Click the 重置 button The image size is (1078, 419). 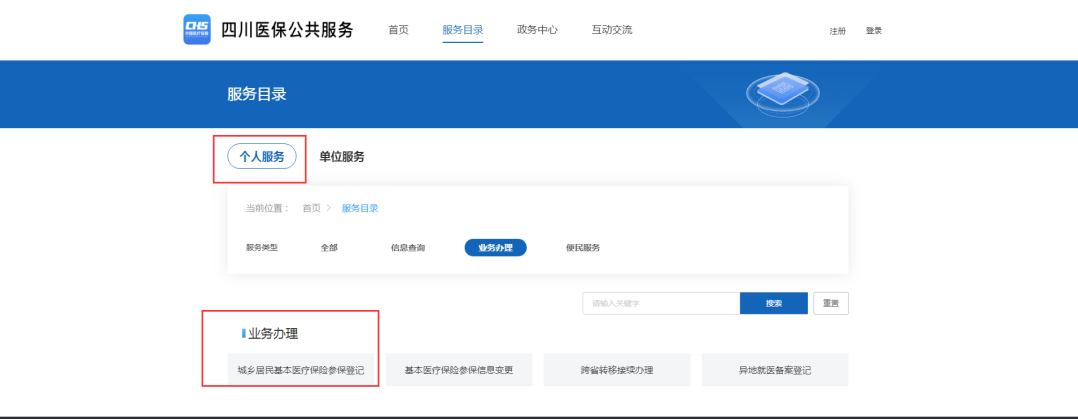point(830,303)
